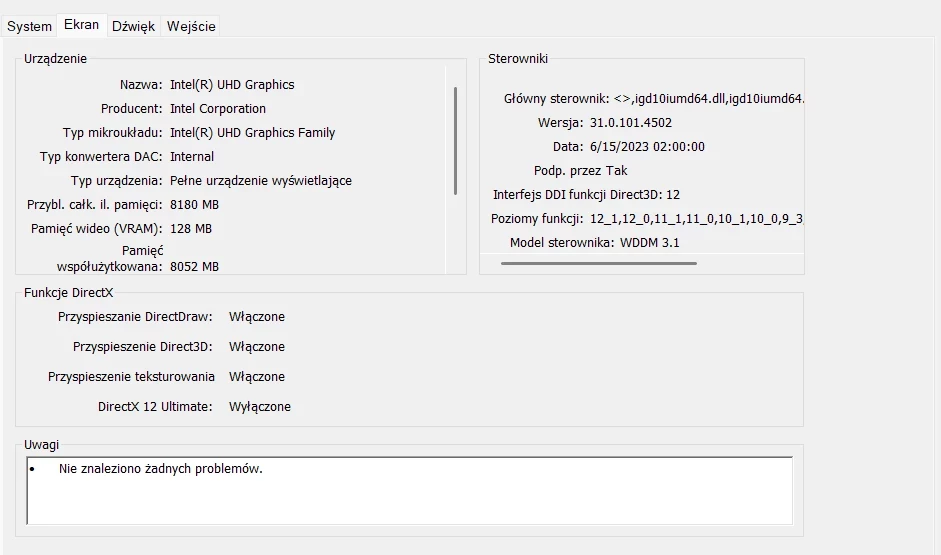941x555 pixels.
Task: Click the driver date 6/15/2023 02:00:00
Action: (647, 146)
